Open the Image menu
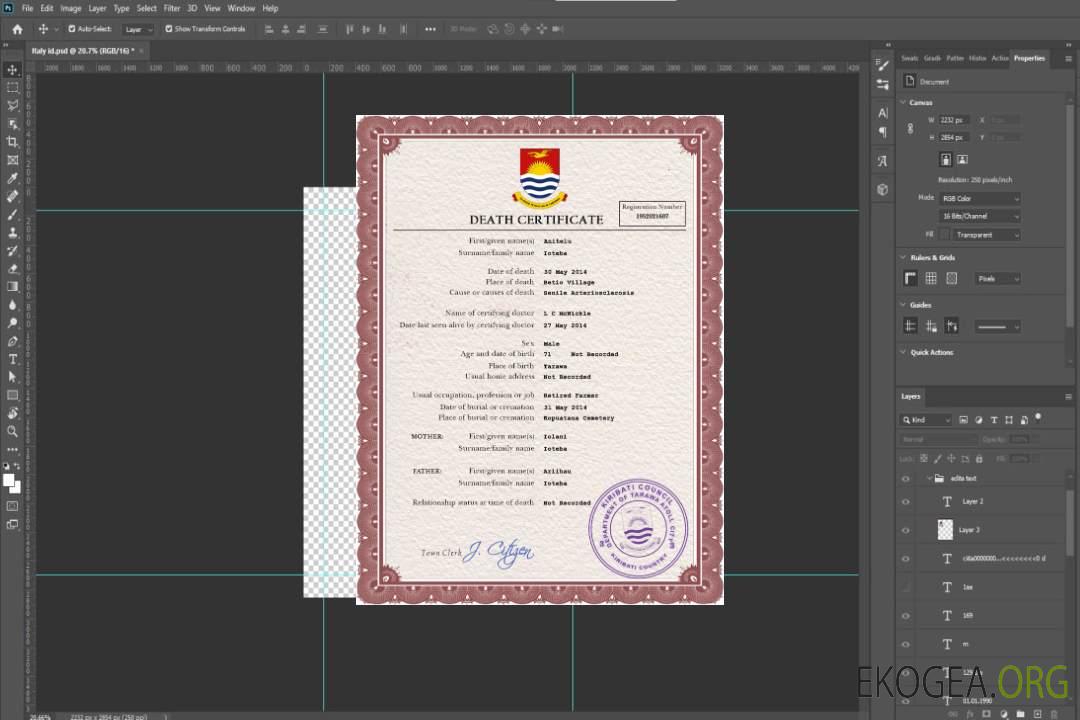 click(71, 8)
